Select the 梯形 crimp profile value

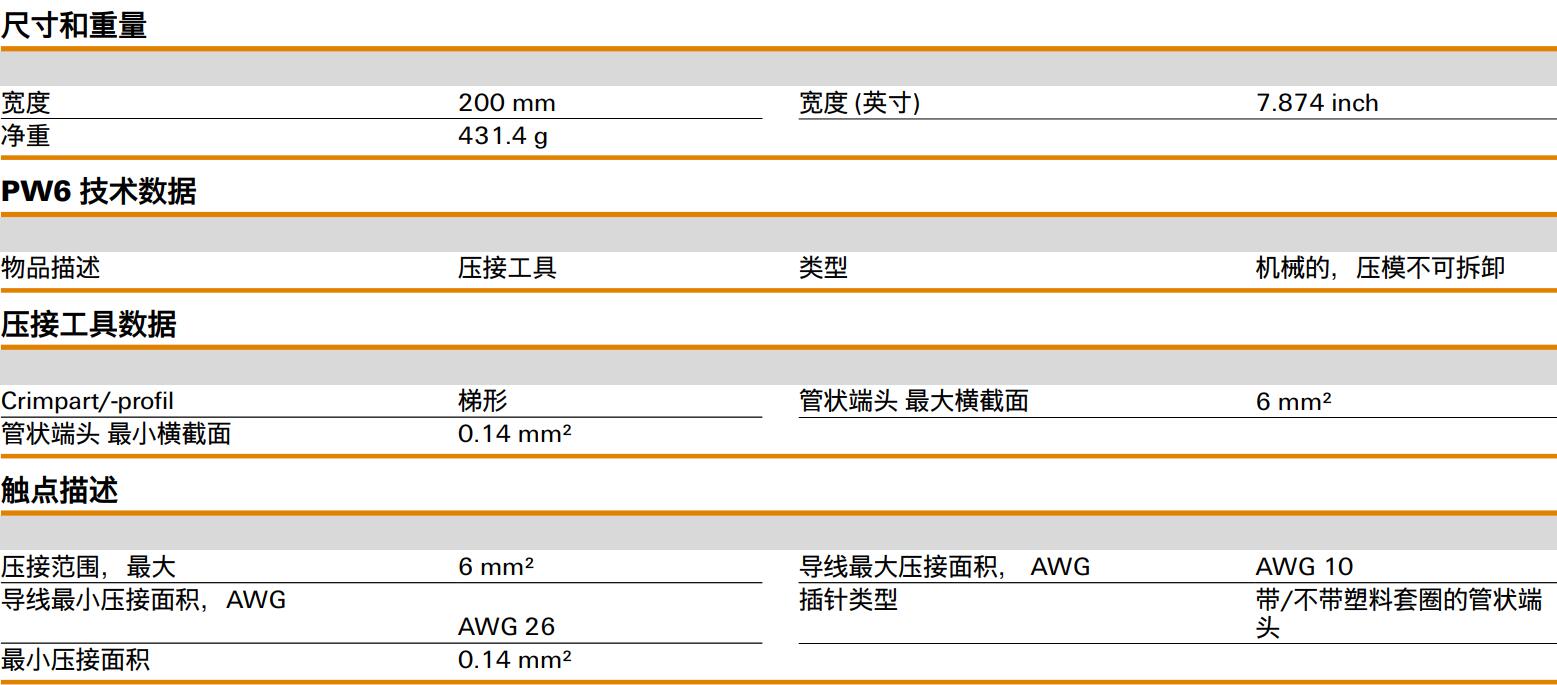[483, 401]
